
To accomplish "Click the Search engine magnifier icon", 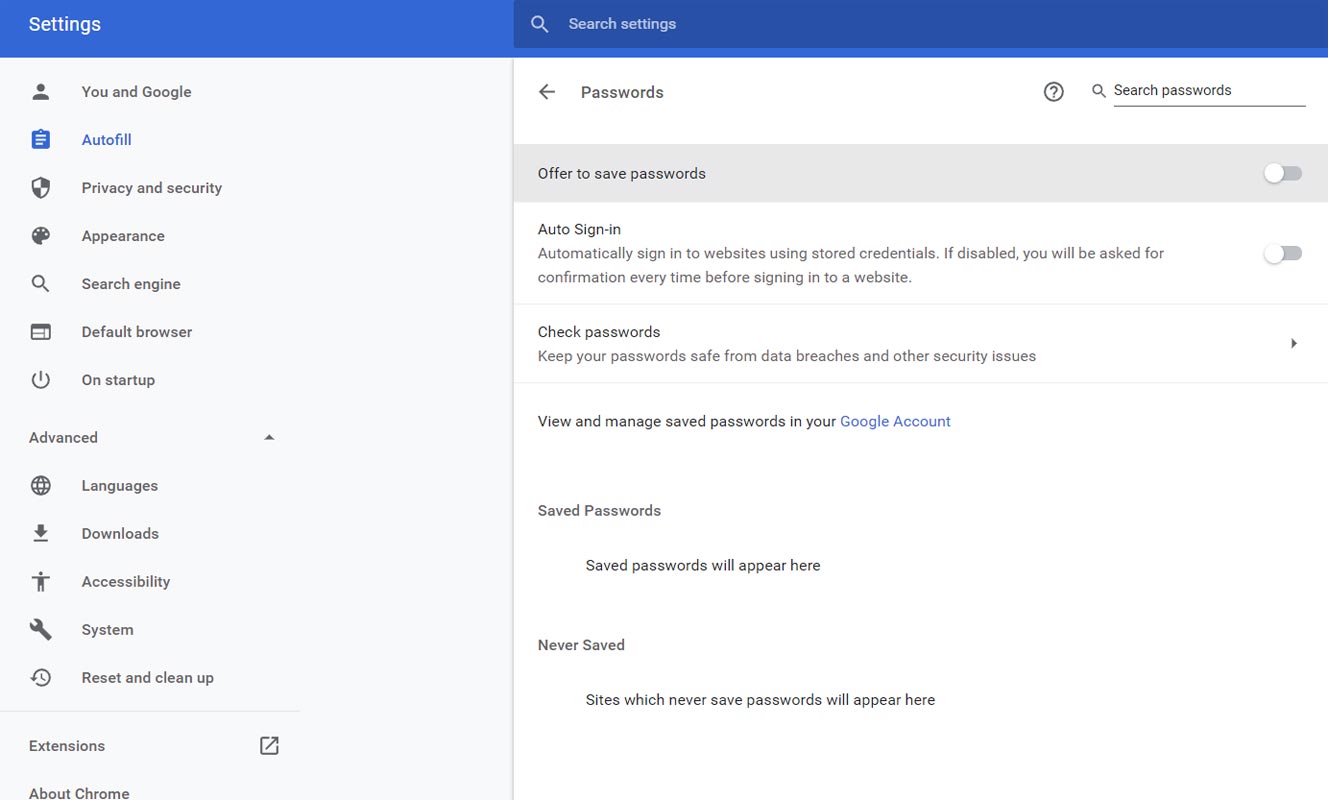I will [x=40, y=284].
